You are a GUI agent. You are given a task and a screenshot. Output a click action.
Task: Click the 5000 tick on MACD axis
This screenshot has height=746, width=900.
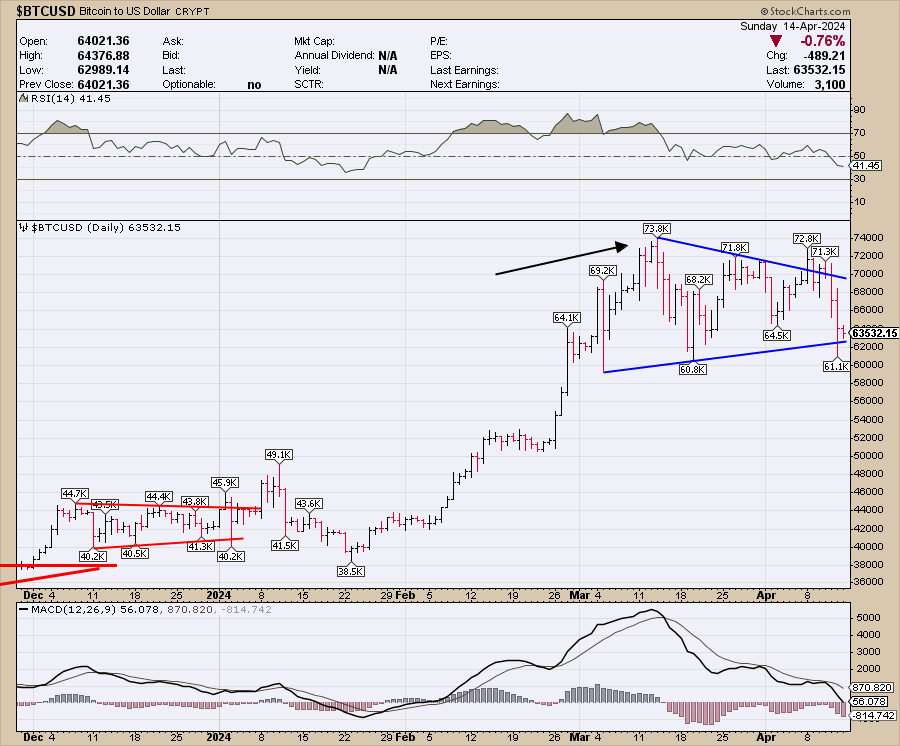tap(868, 617)
